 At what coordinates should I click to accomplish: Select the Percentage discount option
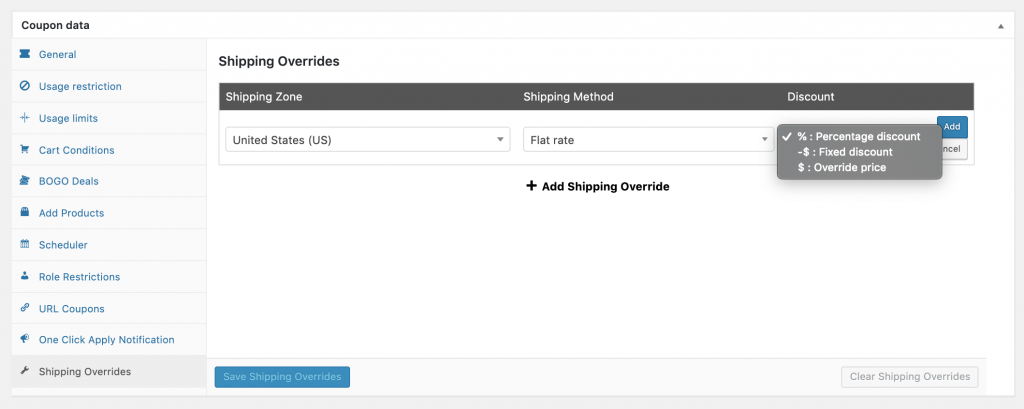click(858, 137)
